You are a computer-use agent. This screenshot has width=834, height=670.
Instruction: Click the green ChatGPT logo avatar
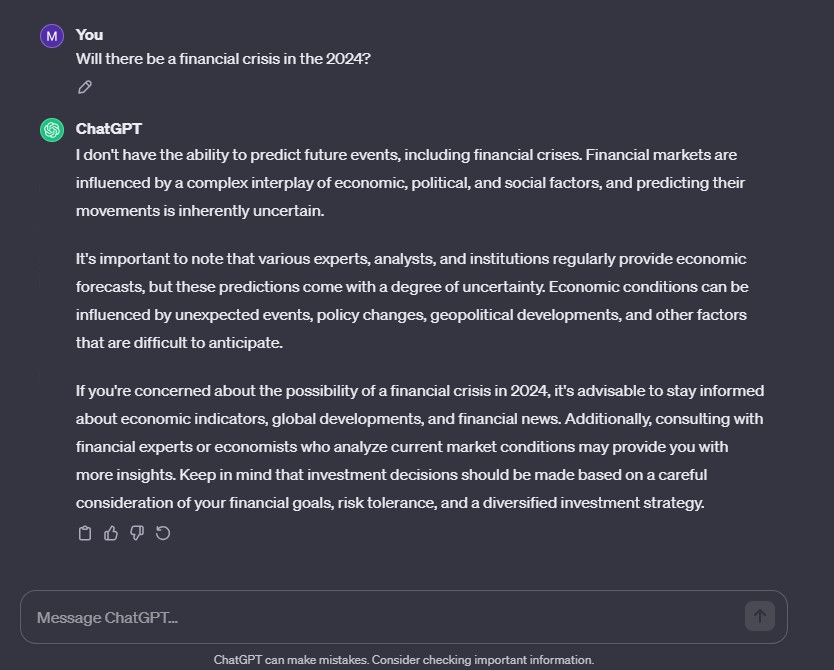coord(52,130)
